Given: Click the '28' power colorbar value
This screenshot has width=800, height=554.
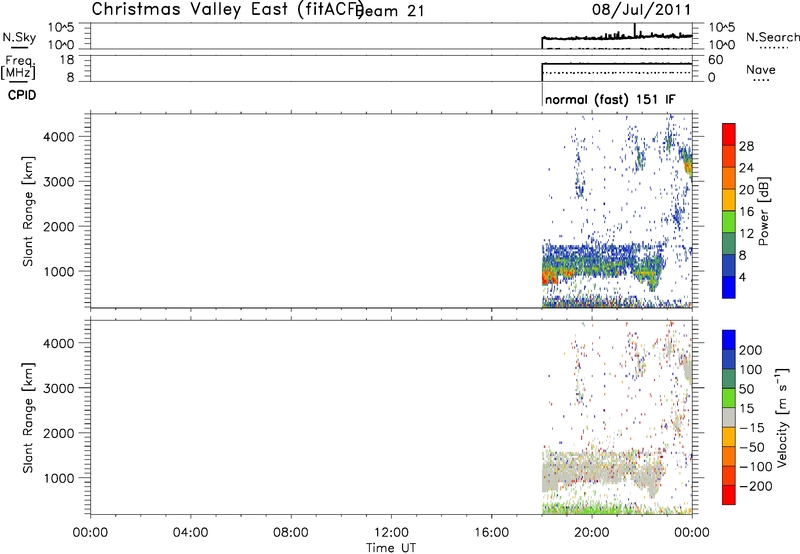Looking at the screenshot, I should 746,146.
